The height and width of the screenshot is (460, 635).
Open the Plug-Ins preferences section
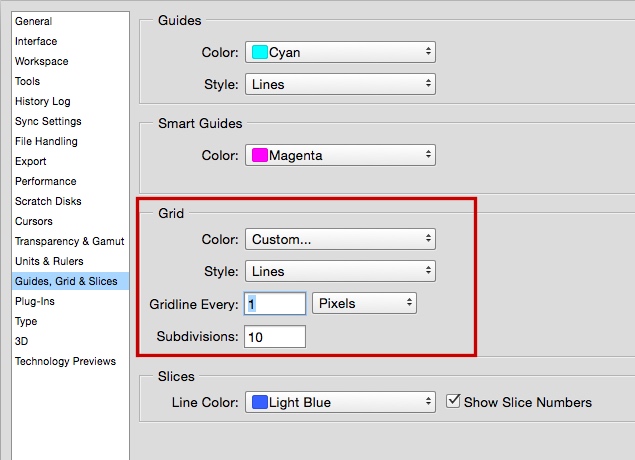click(x=33, y=301)
